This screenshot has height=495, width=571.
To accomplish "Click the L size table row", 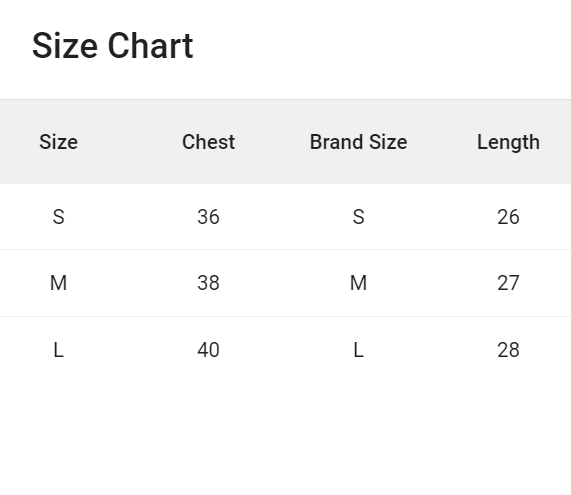I will pos(286,350).
